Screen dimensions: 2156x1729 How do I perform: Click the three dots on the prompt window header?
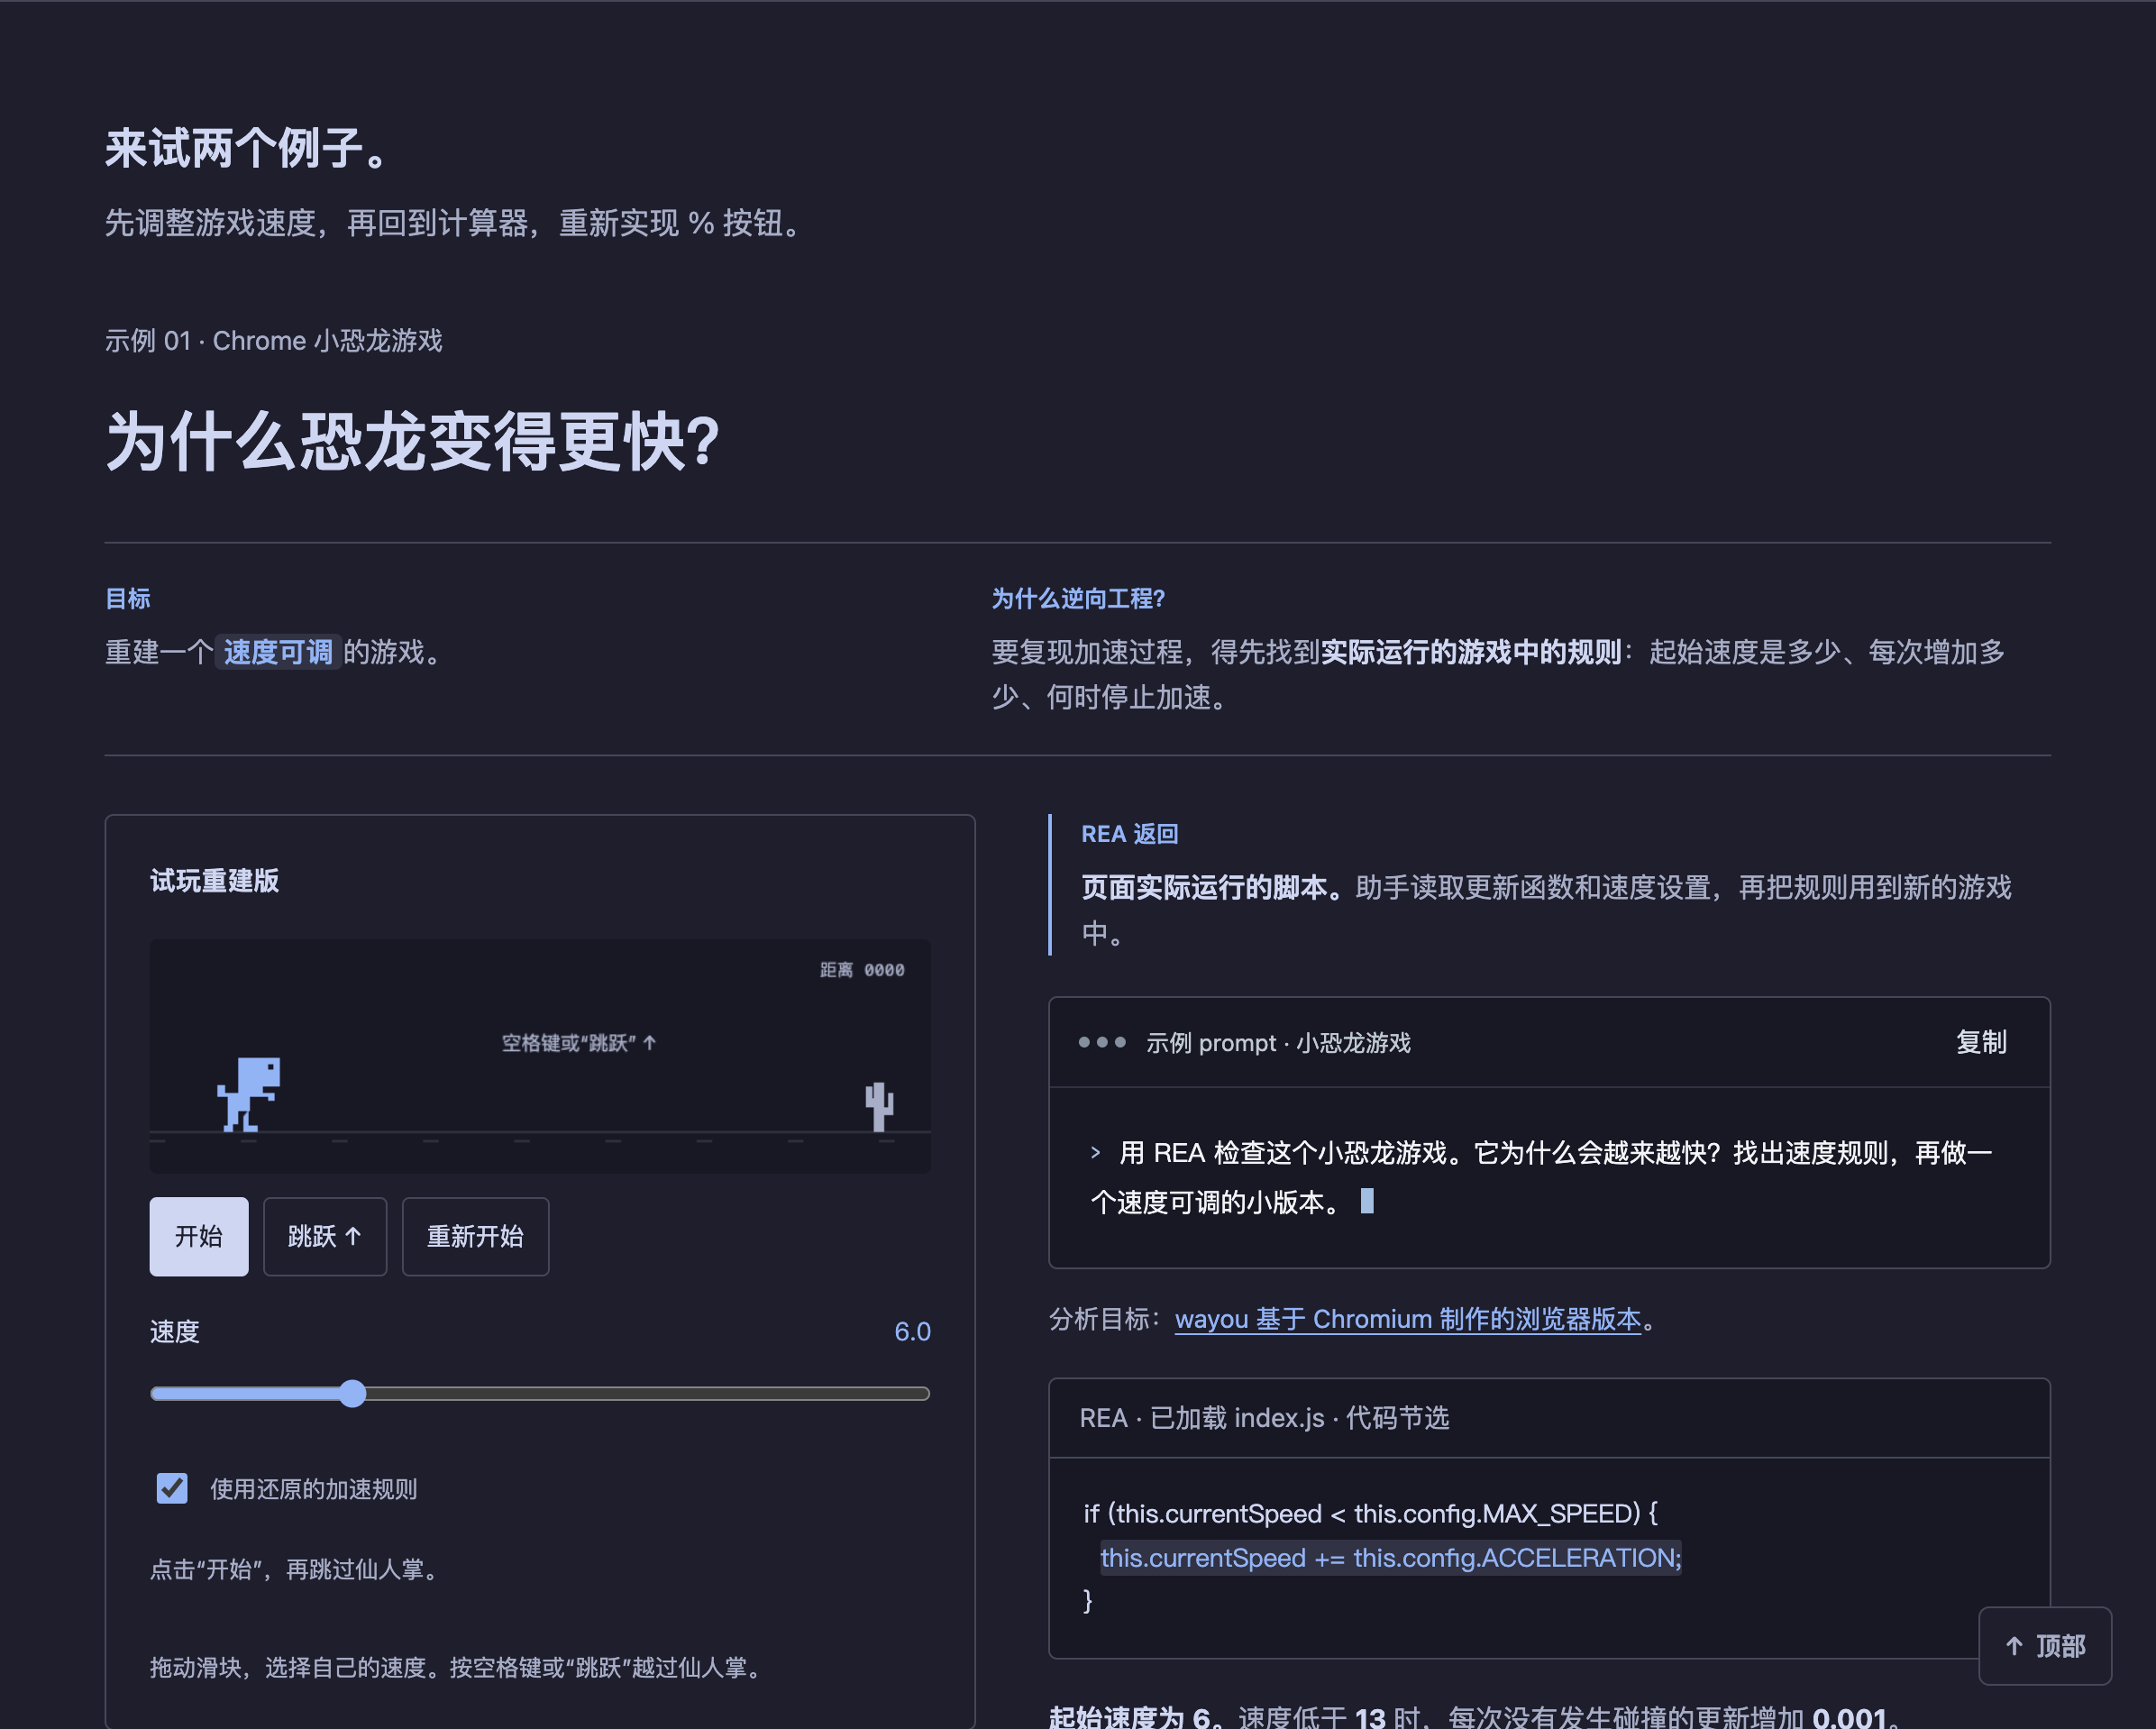point(1102,1042)
